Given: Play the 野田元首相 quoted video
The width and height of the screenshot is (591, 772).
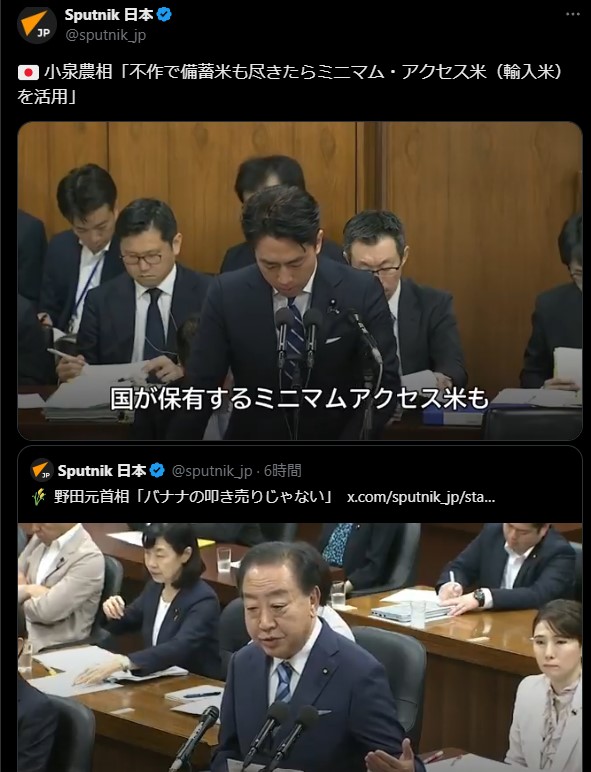Looking at the screenshot, I should (300, 647).
